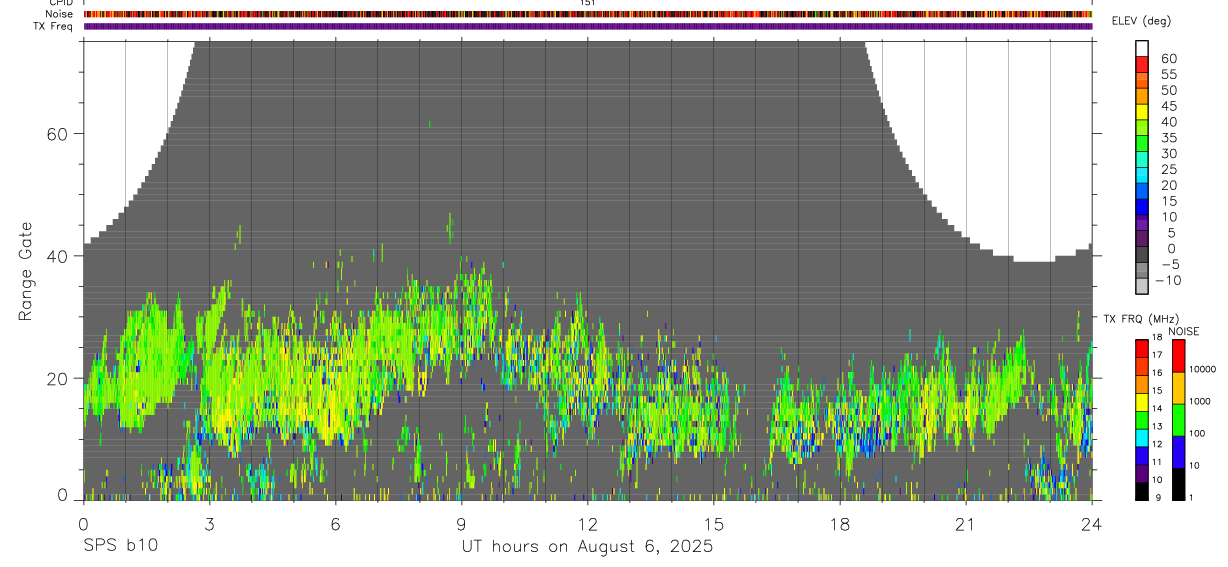Click the multicolored Noise strip above the plot
The image size is (1228, 567).
tap(588, 14)
